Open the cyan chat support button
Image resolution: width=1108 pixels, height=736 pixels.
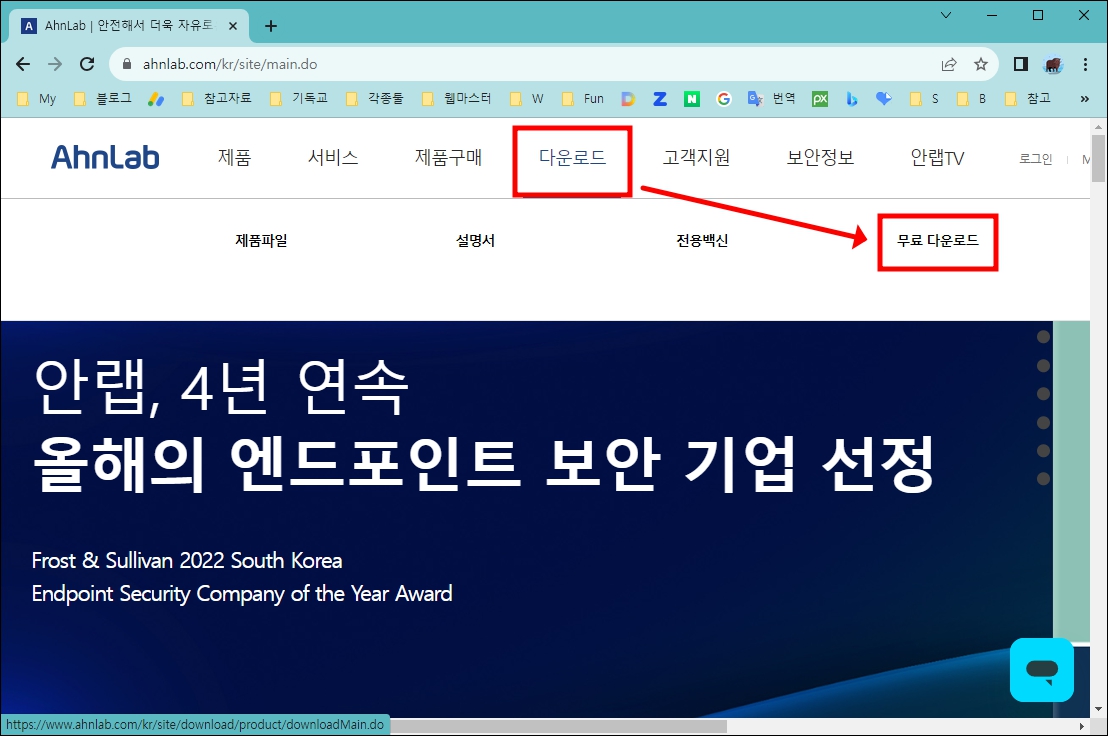pos(1042,670)
